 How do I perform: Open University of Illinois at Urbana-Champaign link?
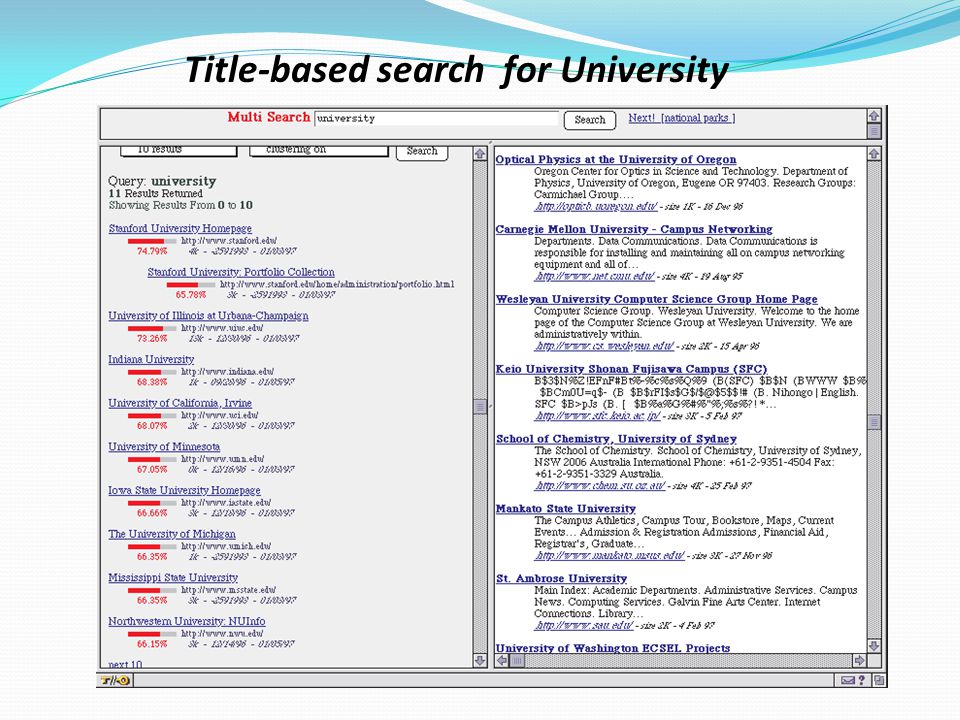208,315
